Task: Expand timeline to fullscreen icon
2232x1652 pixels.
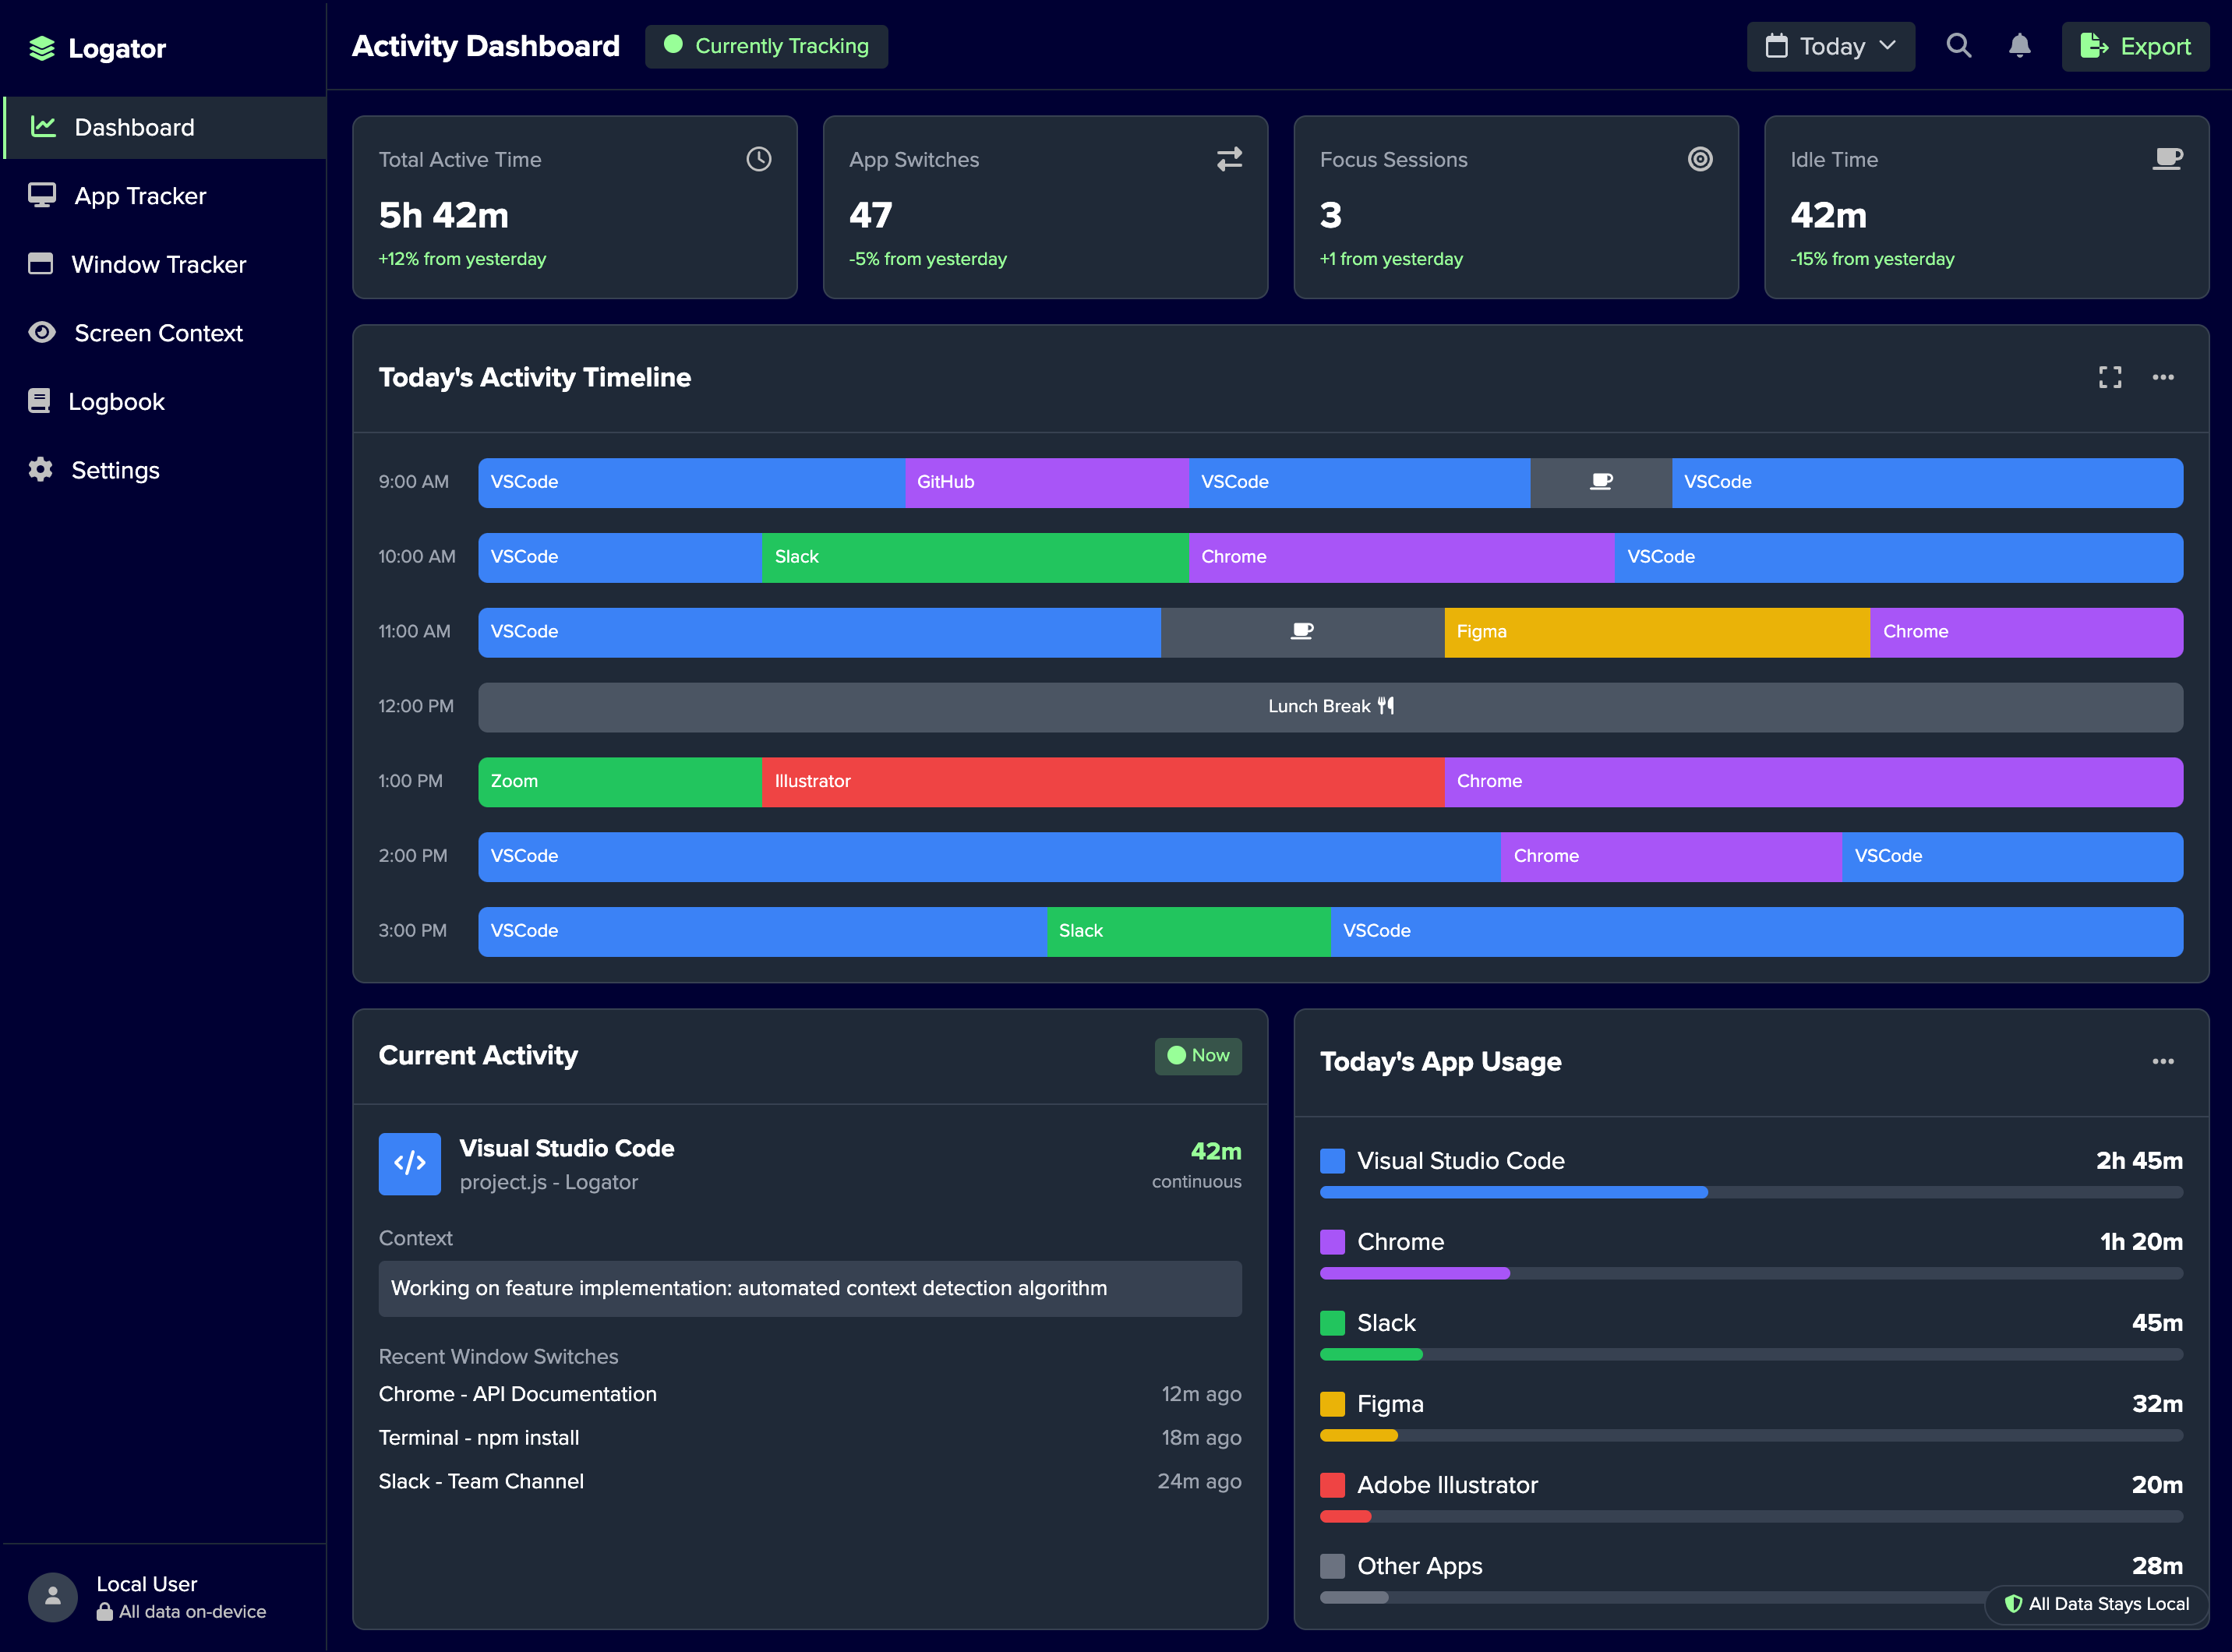Action: pos(2110,377)
